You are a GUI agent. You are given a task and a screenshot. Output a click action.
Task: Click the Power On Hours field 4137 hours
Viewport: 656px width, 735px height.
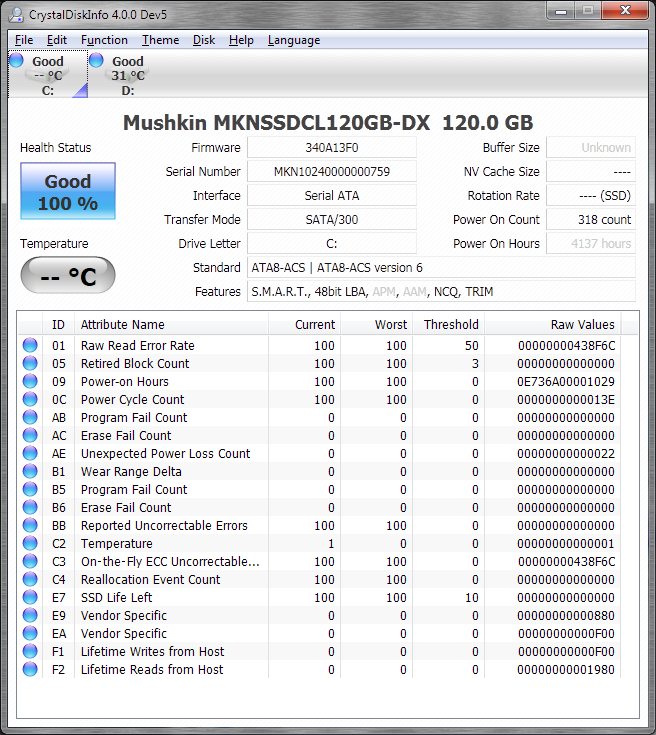click(x=591, y=244)
